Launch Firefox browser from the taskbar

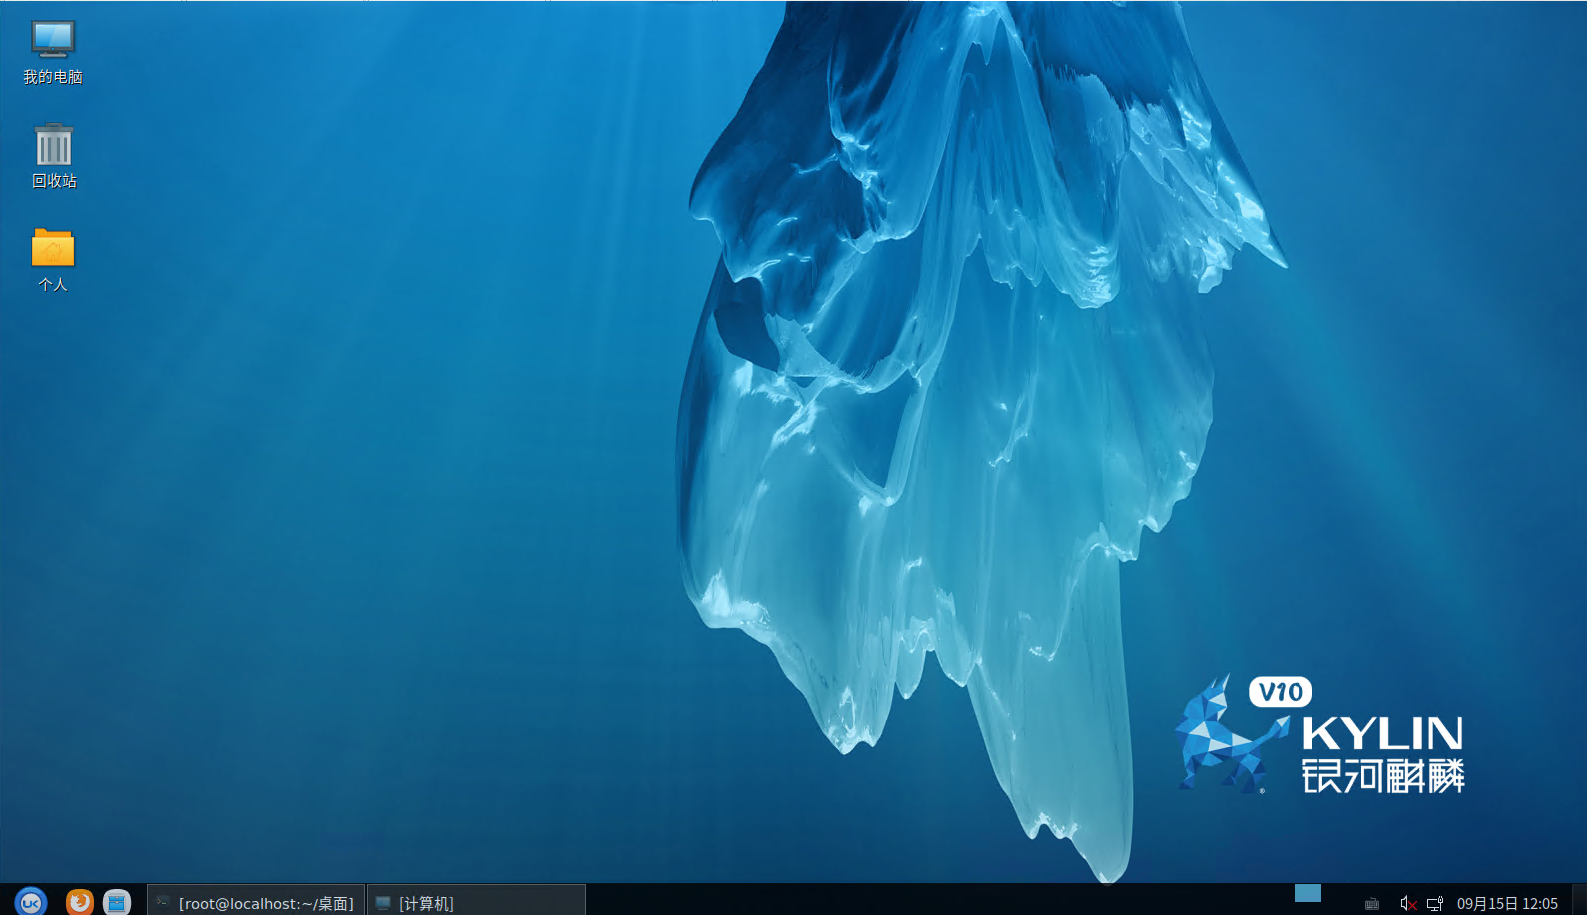pyautogui.click(x=80, y=902)
